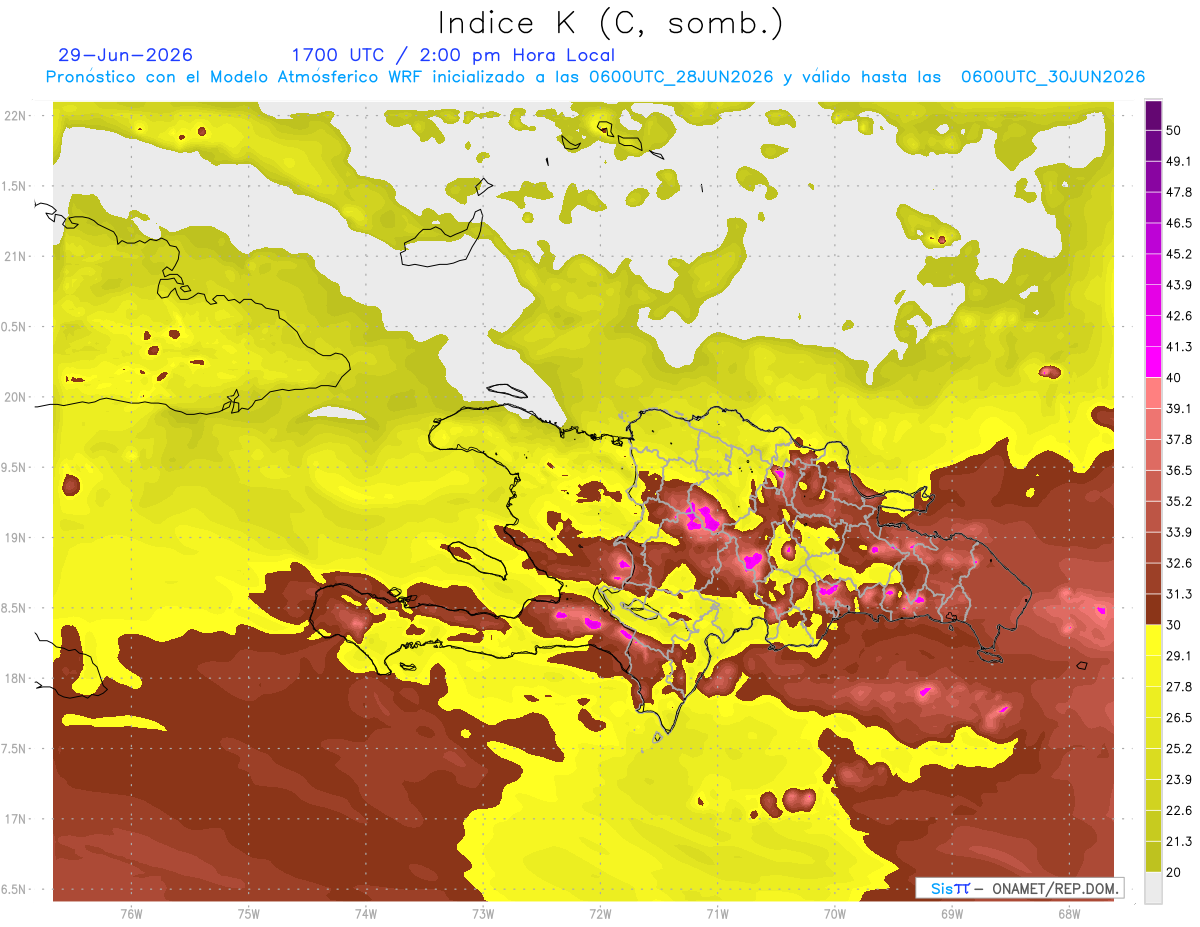Click the colorbar value label 35.2

point(1180,502)
